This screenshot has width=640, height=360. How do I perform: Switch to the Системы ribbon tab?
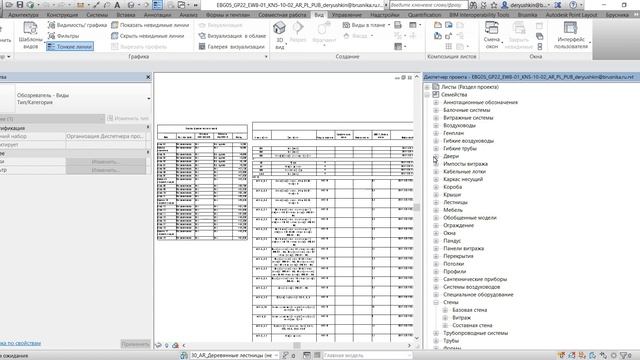[x=97, y=15]
